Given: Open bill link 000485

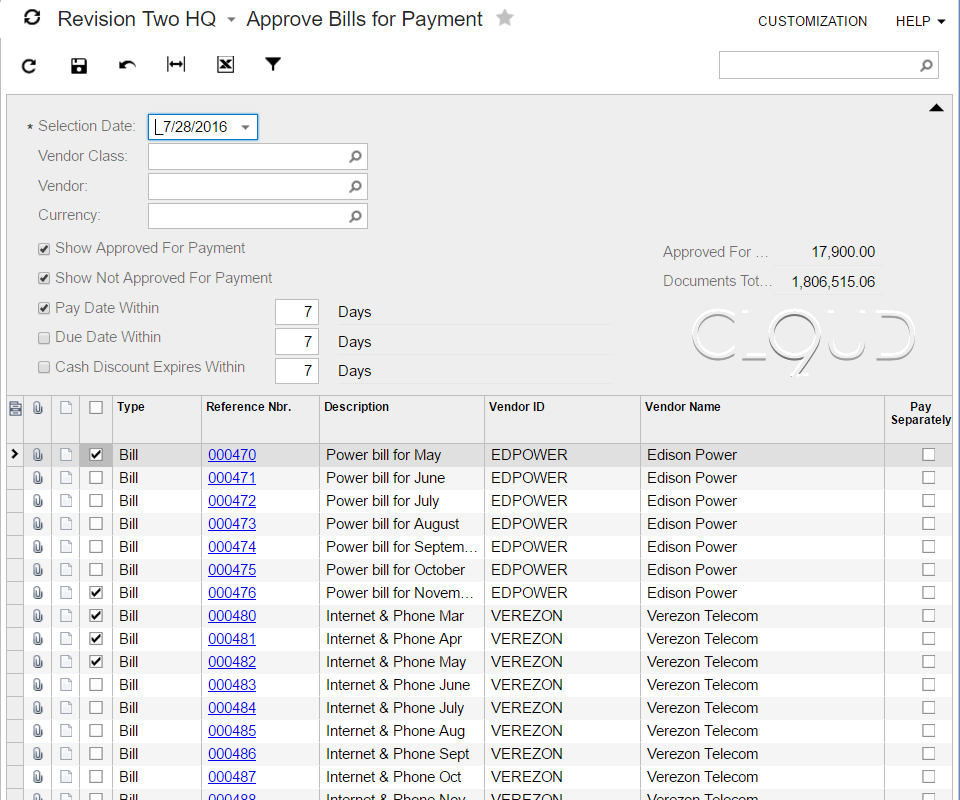Looking at the screenshot, I should click(232, 731).
